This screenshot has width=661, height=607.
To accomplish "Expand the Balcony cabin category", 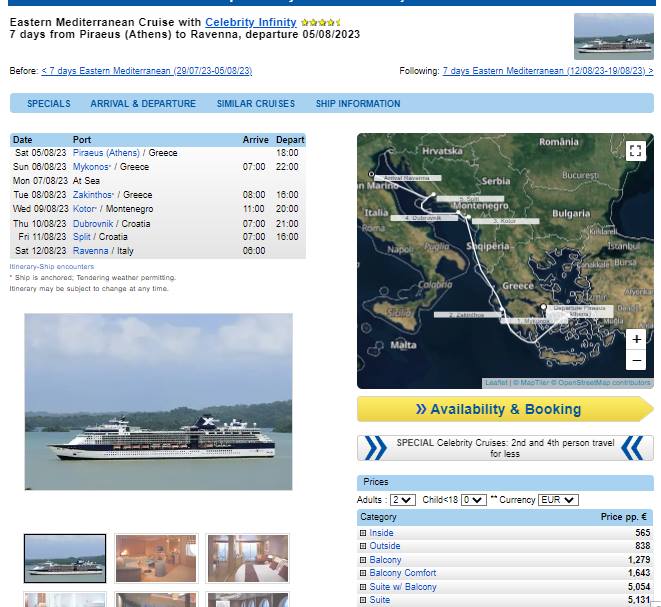I will (x=363, y=560).
